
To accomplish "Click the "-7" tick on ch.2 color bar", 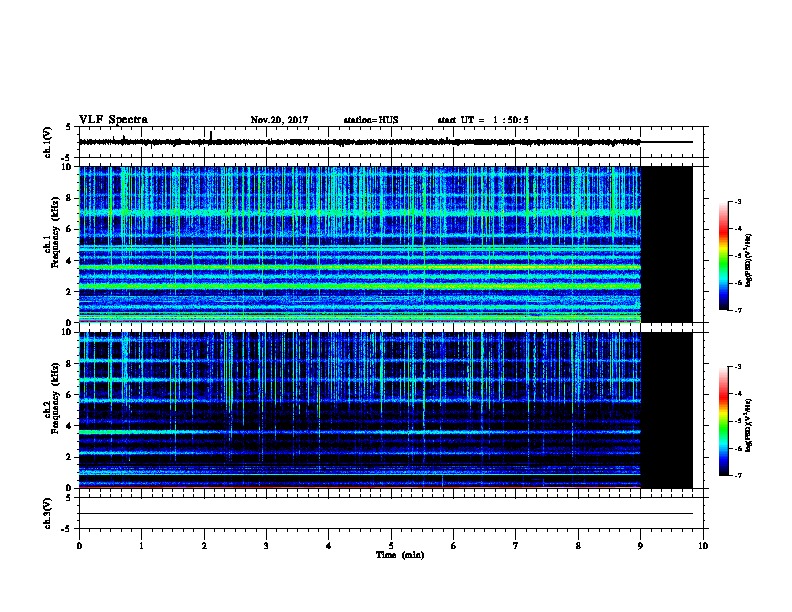I will coord(737,476).
